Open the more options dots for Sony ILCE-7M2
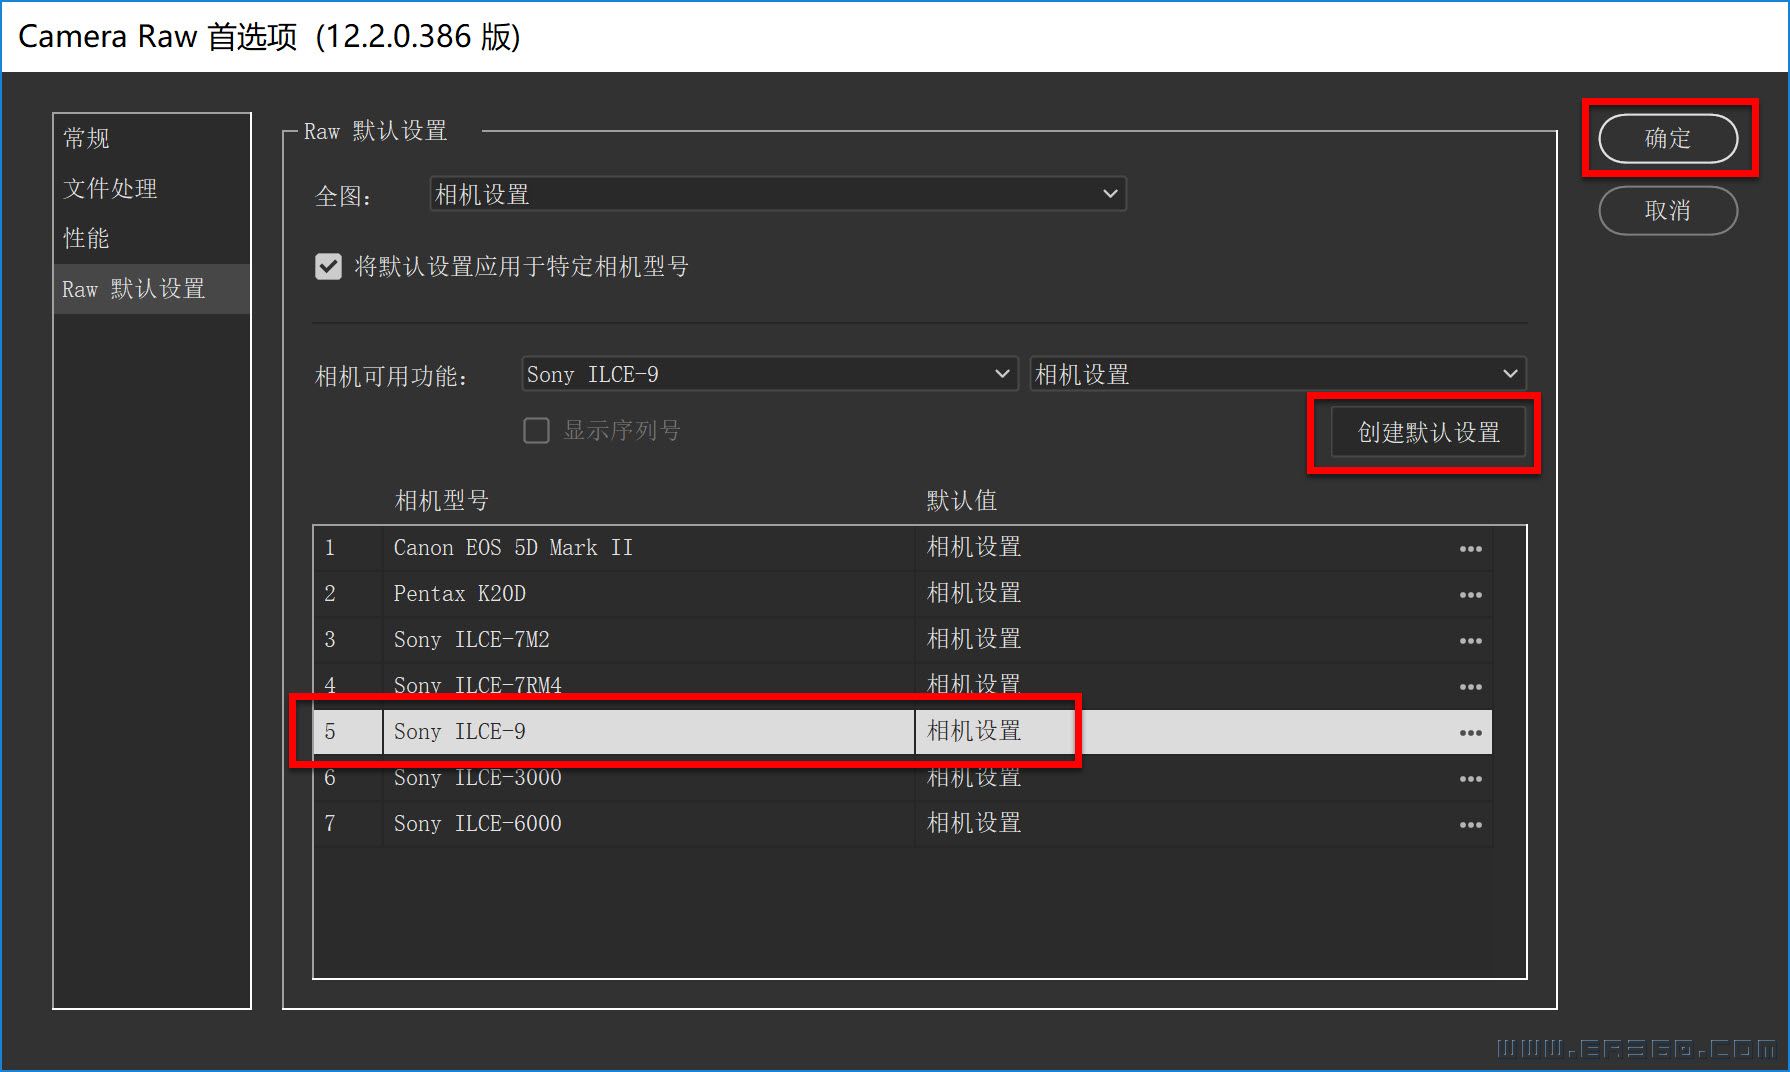 pyautogui.click(x=1470, y=640)
